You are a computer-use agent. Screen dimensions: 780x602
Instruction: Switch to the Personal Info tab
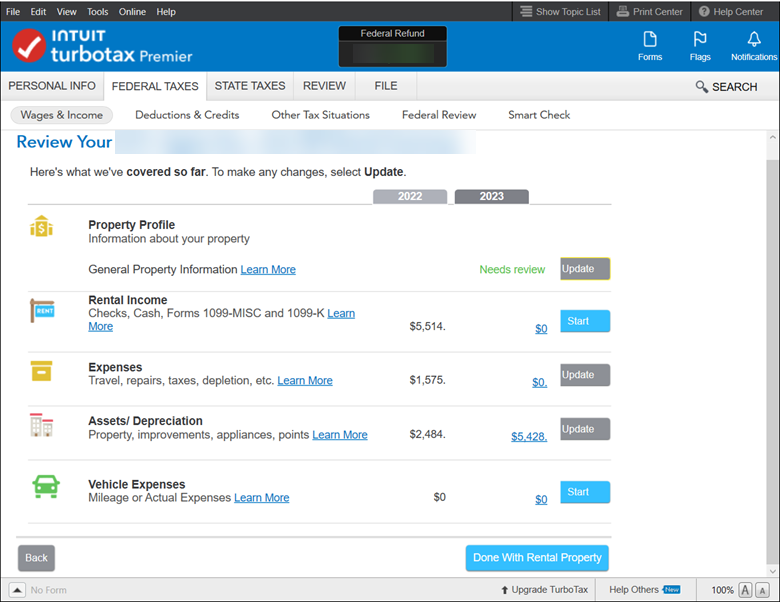(52, 86)
